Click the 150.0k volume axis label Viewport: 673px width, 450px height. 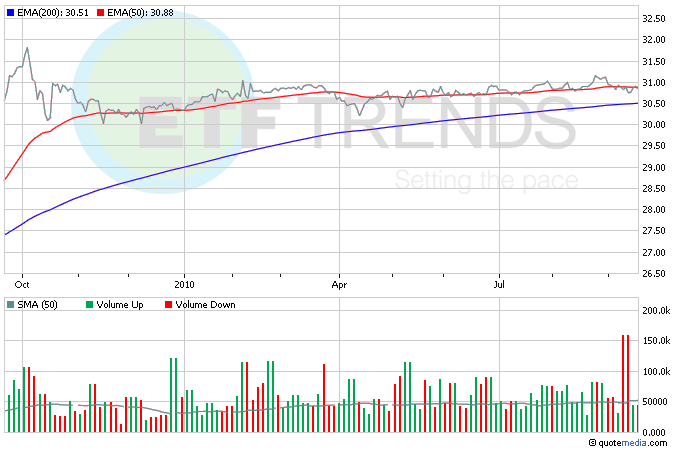[656, 341]
